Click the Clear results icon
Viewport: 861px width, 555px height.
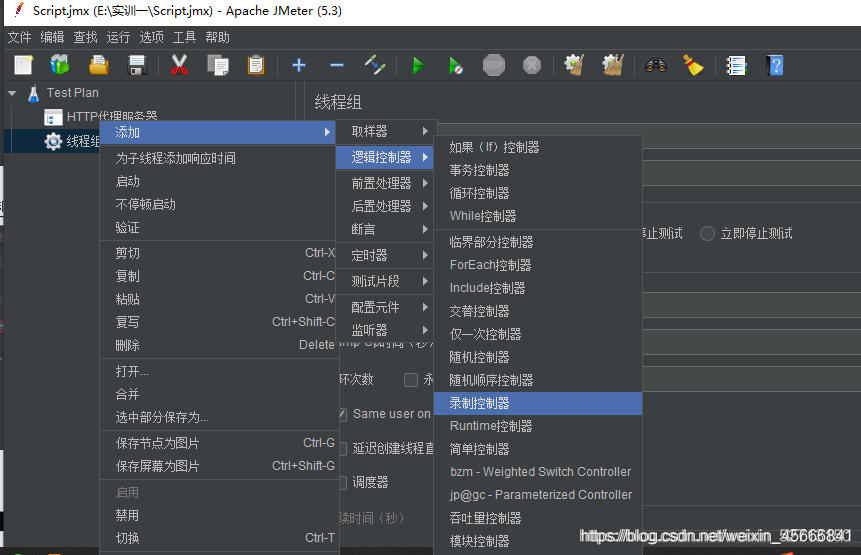pyautogui.click(x=574, y=65)
